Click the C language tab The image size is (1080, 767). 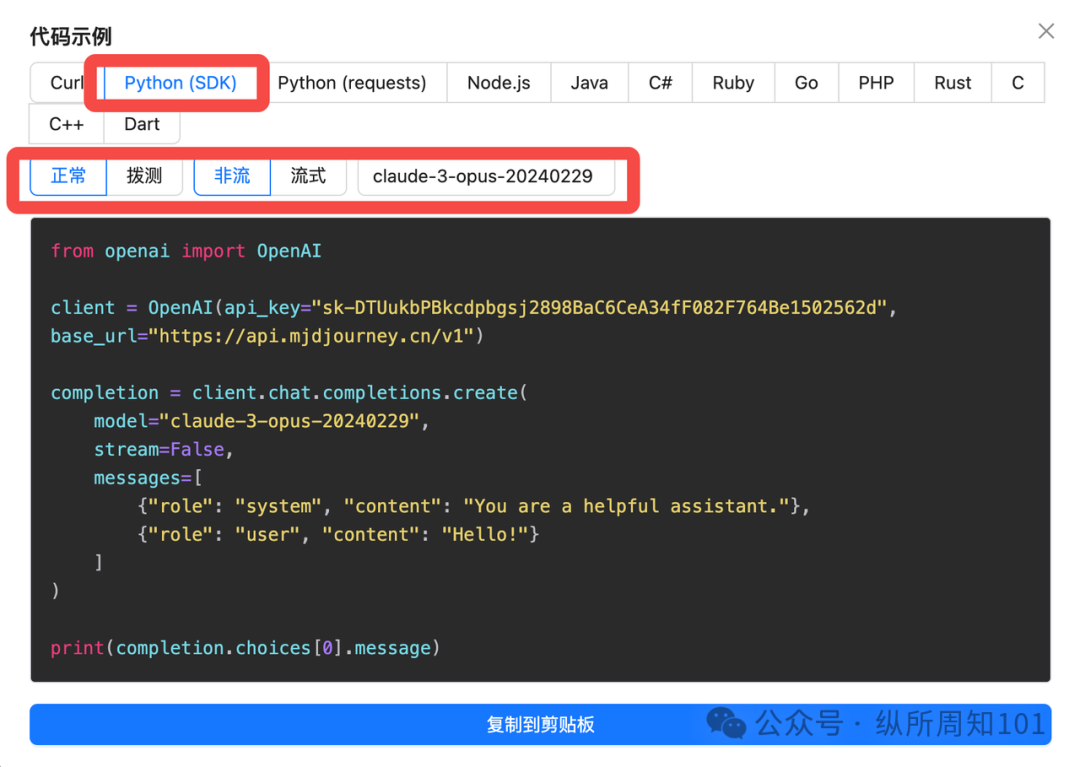[1017, 83]
